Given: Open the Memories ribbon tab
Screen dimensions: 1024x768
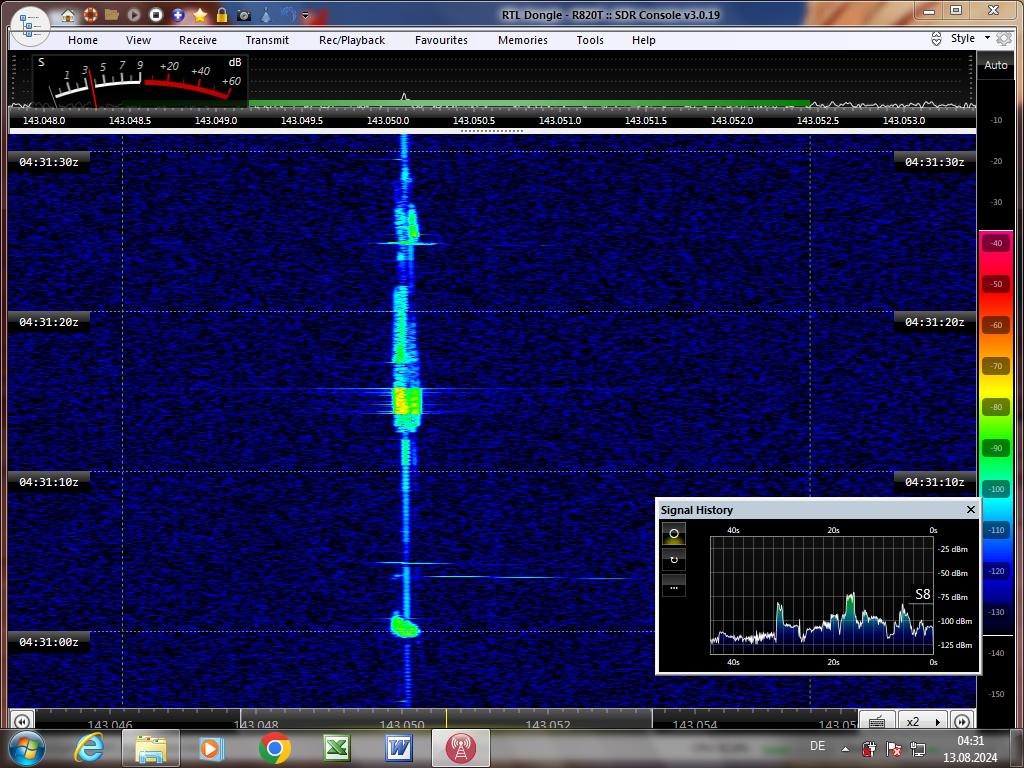Looking at the screenshot, I should click(523, 40).
